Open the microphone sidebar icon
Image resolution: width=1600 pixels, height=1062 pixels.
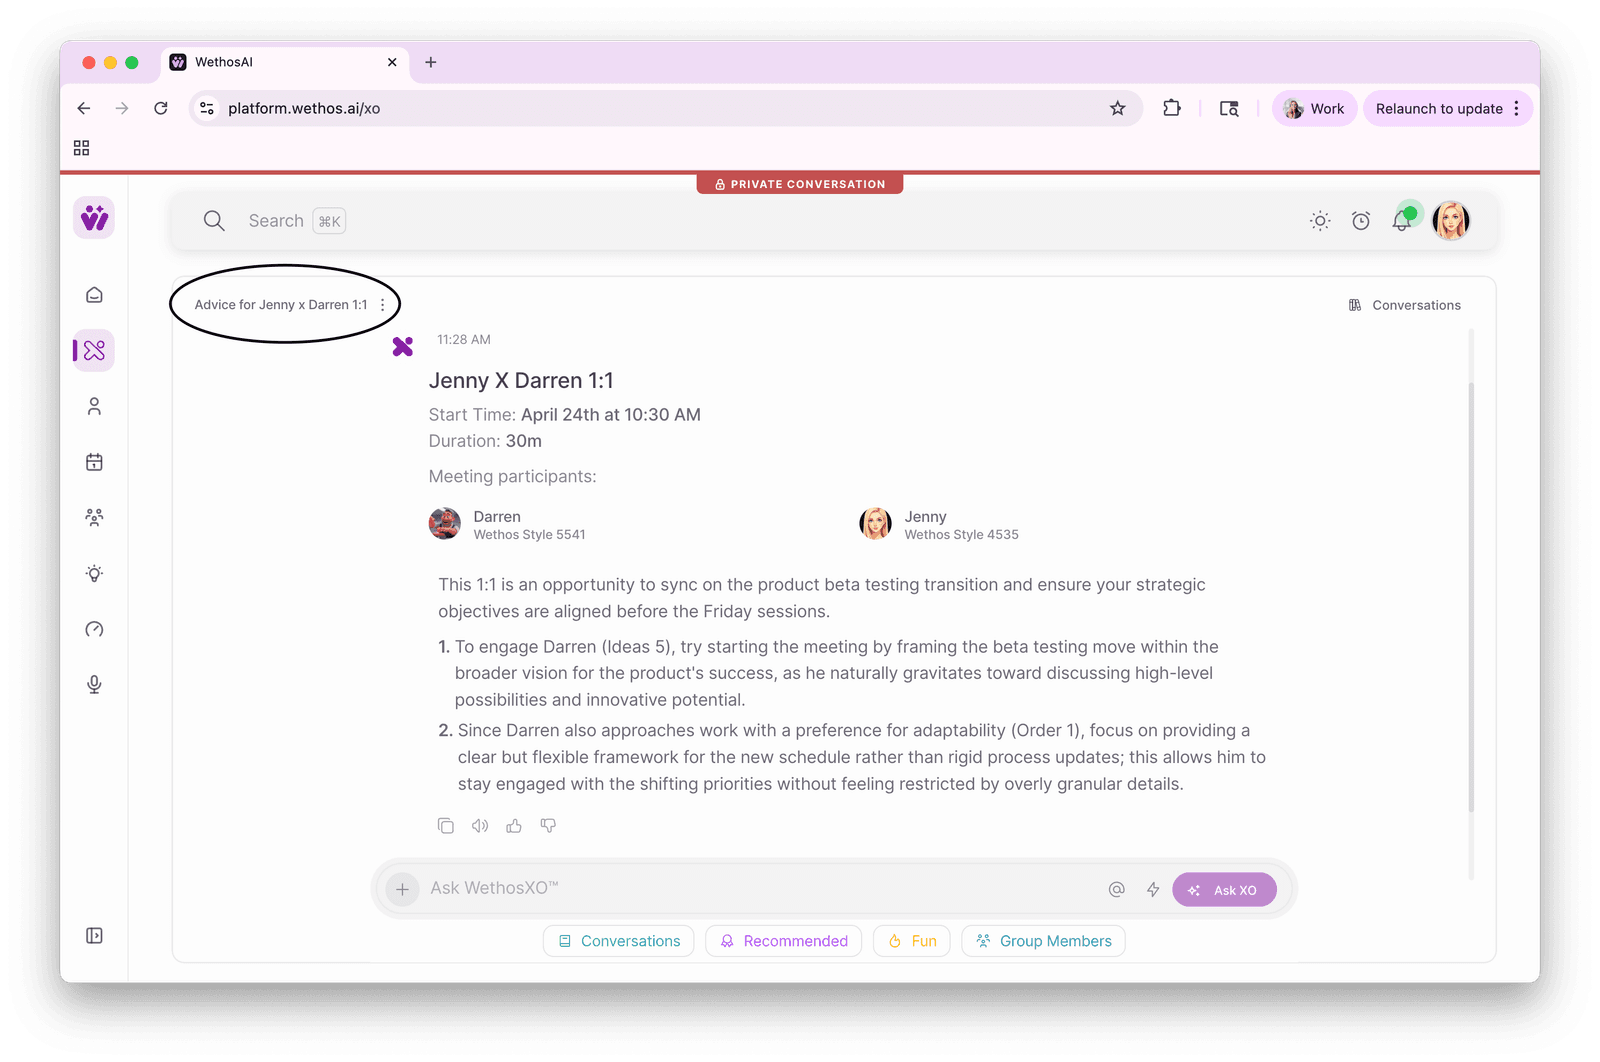[94, 684]
